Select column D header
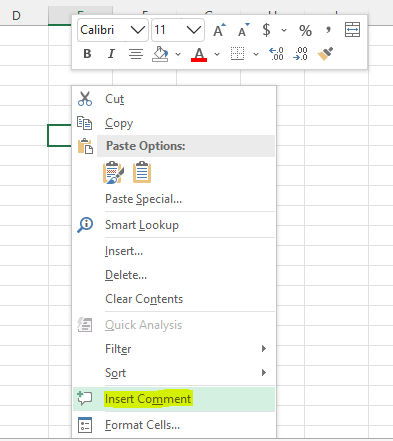 click(x=24, y=16)
